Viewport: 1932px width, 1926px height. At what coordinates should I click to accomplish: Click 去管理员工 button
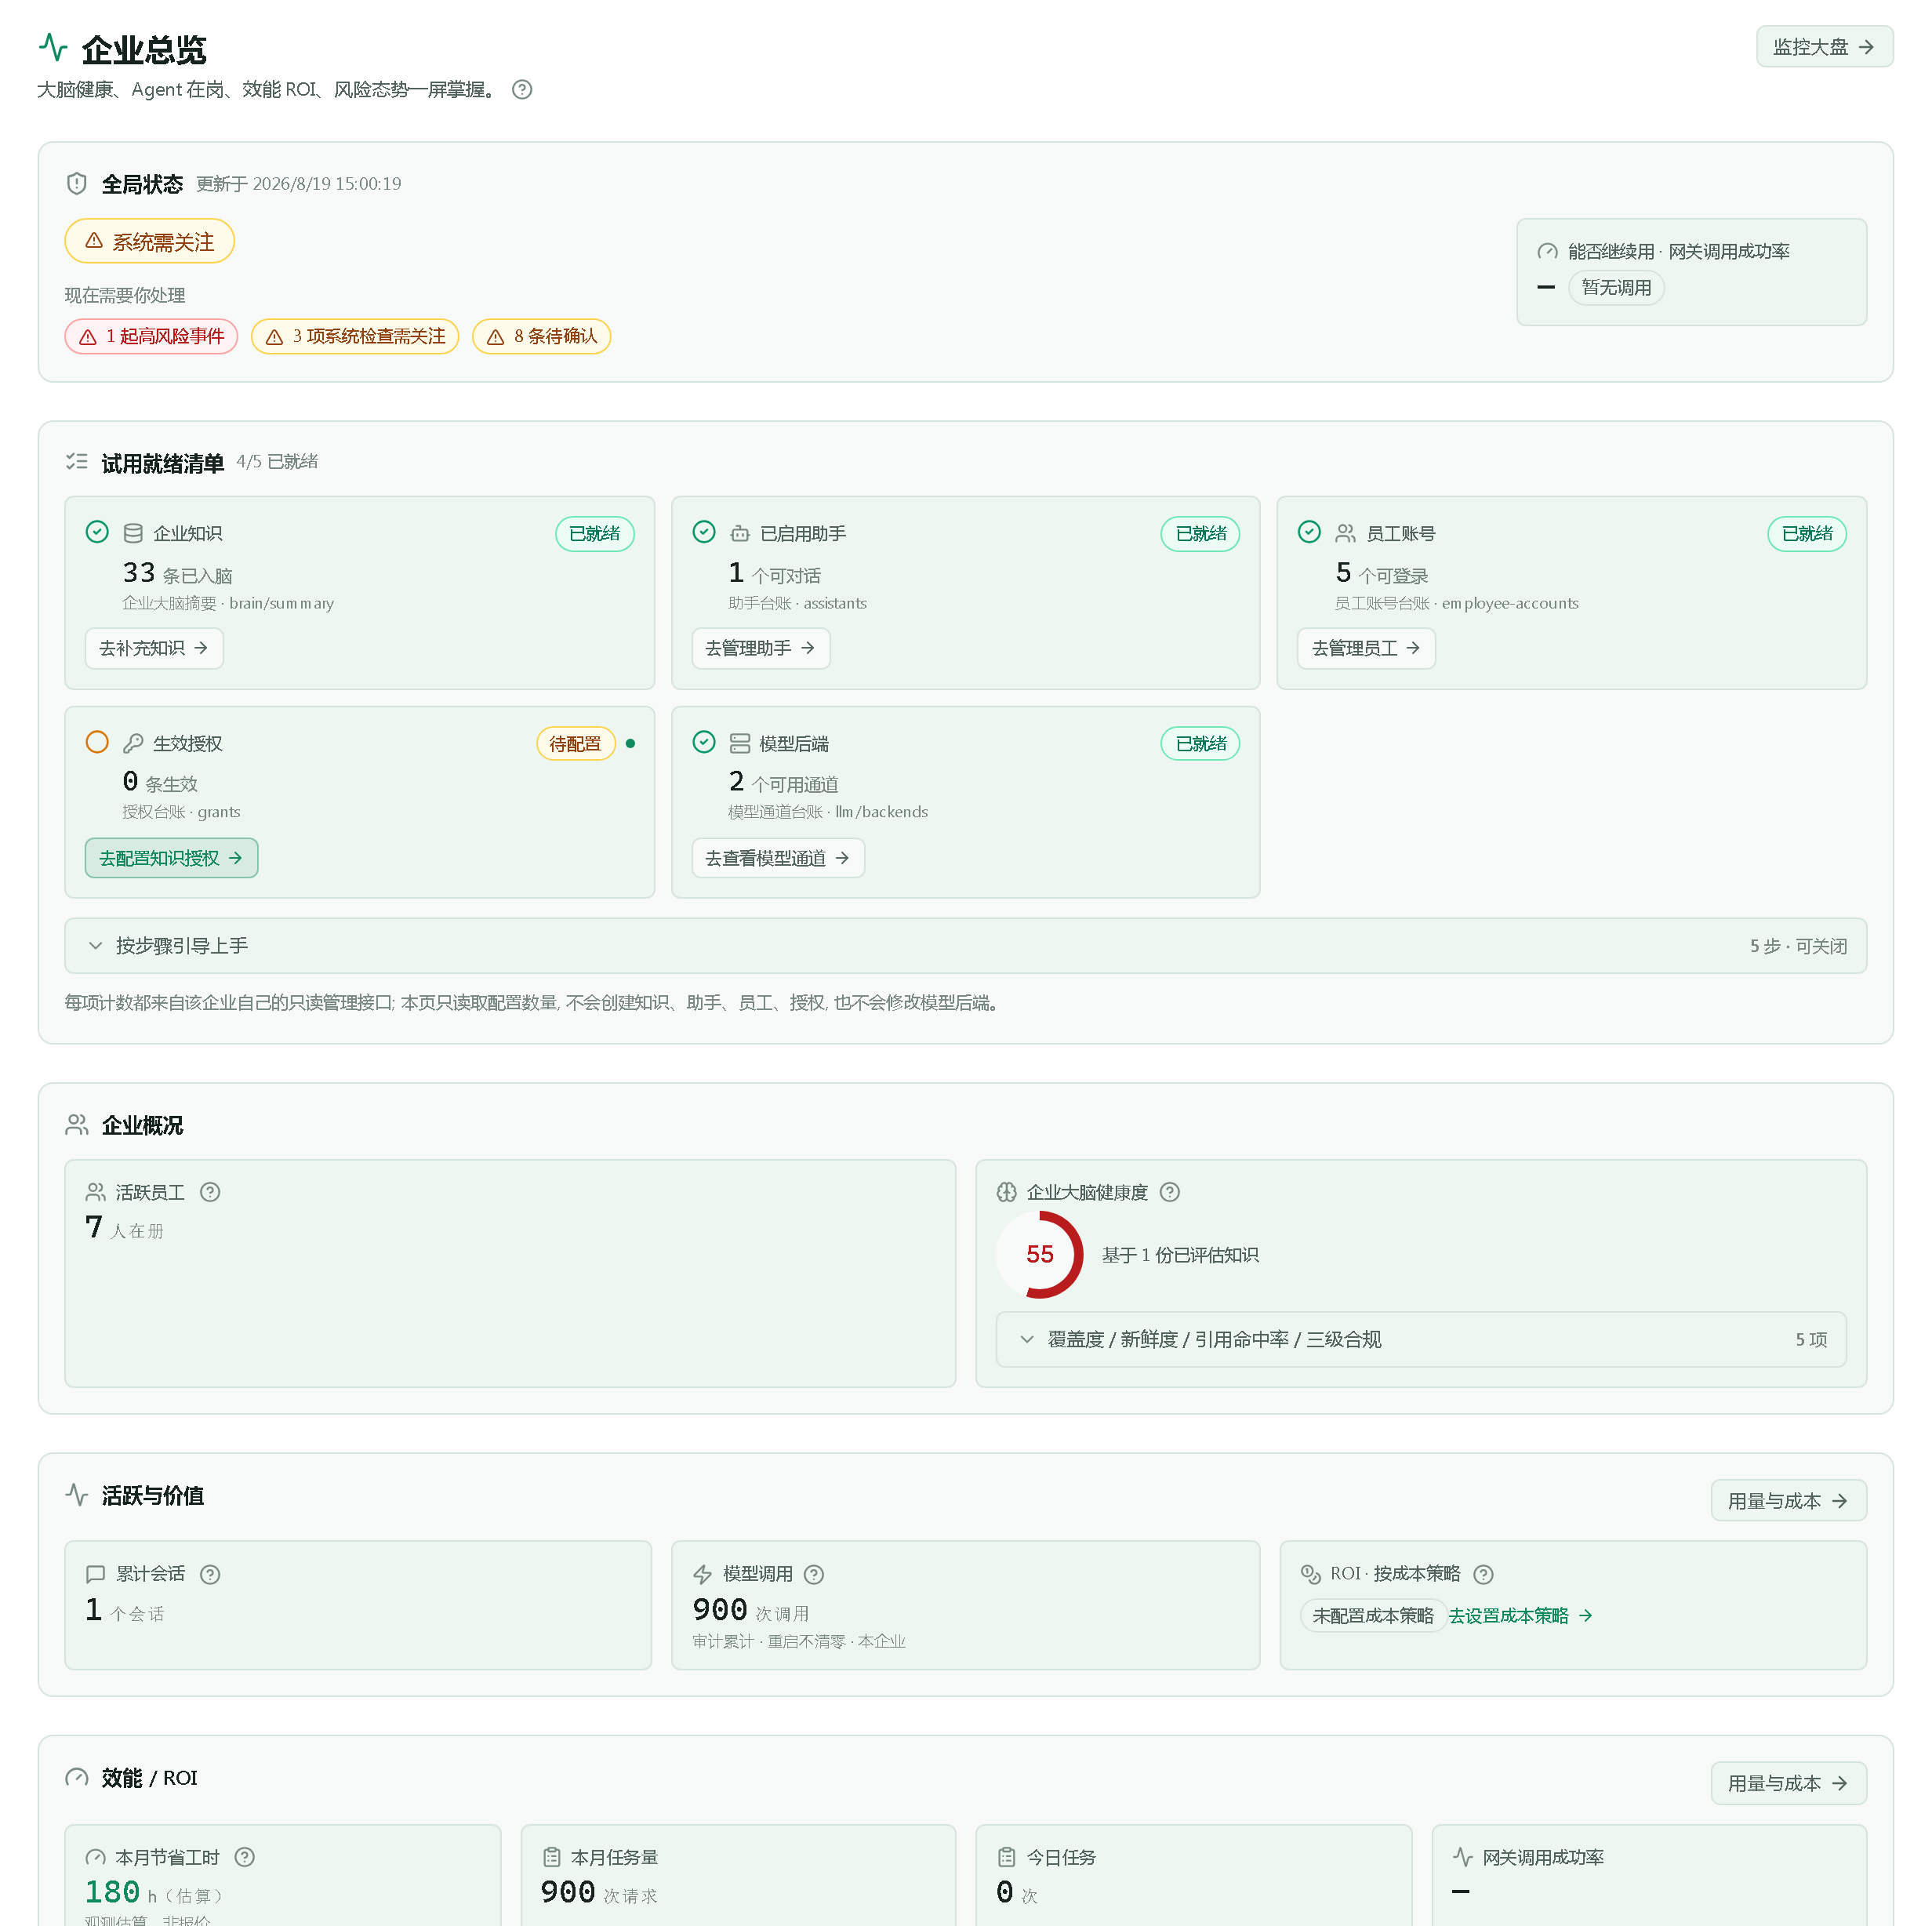1366,648
